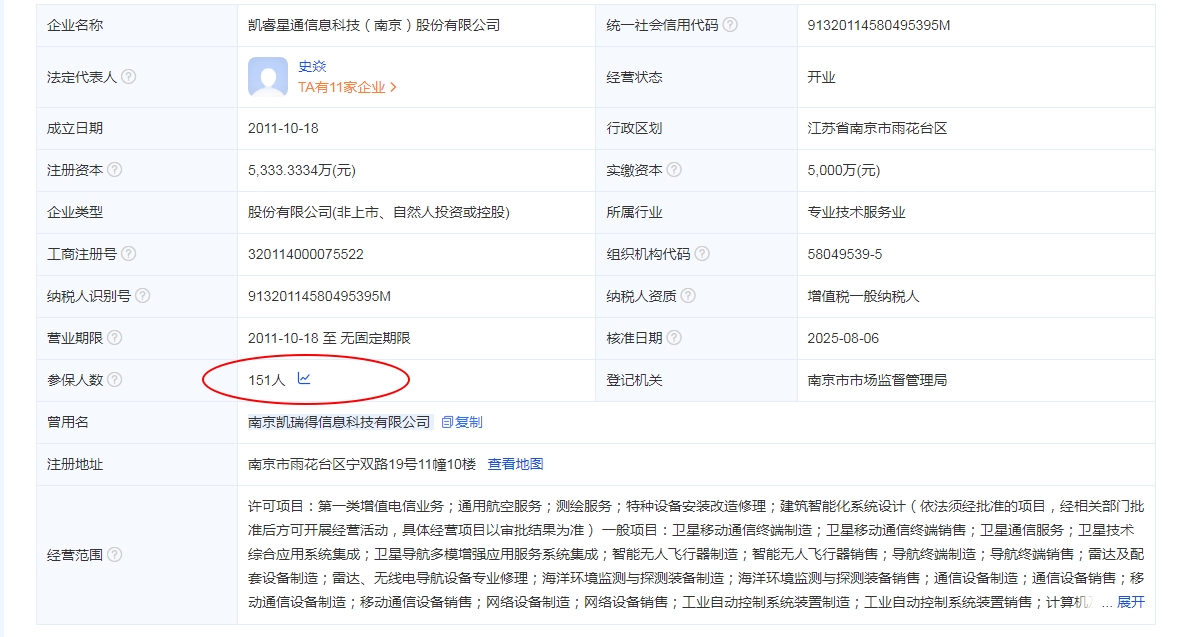Select operating status 开业
Image resolution: width=1184 pixels, height=637 pixels.
[x=822, y=77]
